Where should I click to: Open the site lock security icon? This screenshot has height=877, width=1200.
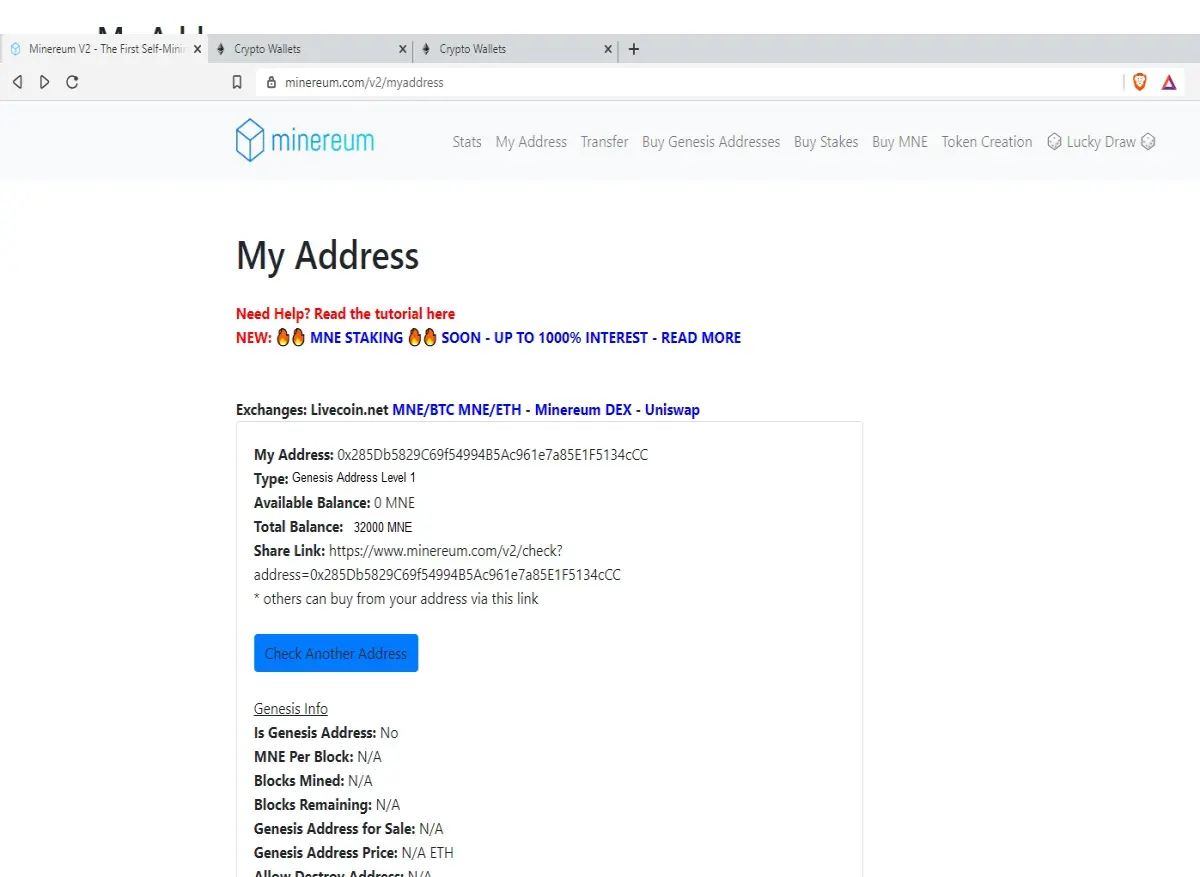click(x=270, y=83)
